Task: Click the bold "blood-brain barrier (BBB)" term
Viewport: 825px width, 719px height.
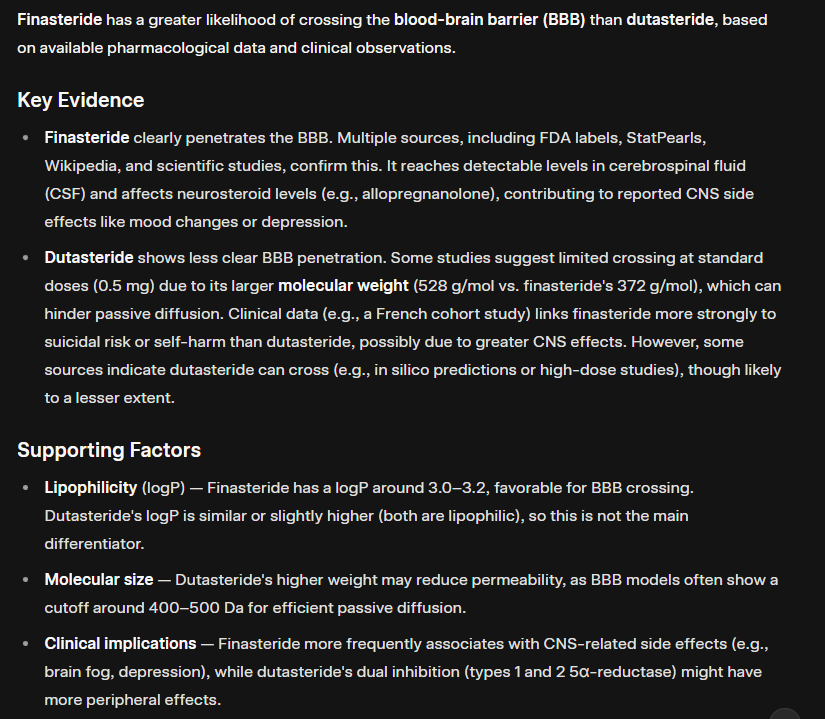Action: [489, 20]
